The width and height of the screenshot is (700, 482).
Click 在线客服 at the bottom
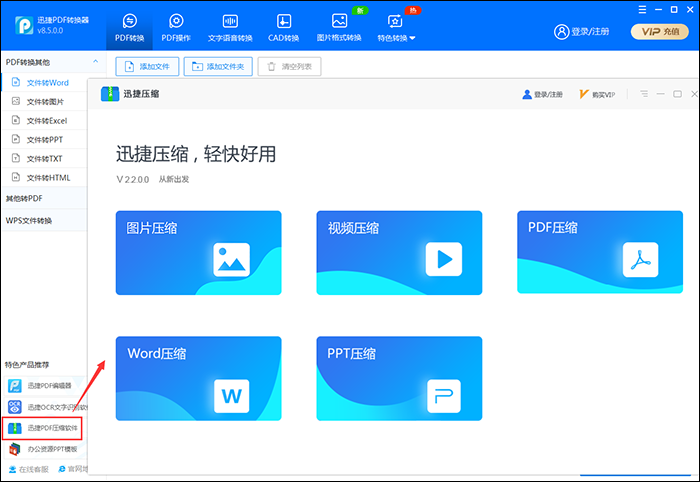tap(29, 469)
